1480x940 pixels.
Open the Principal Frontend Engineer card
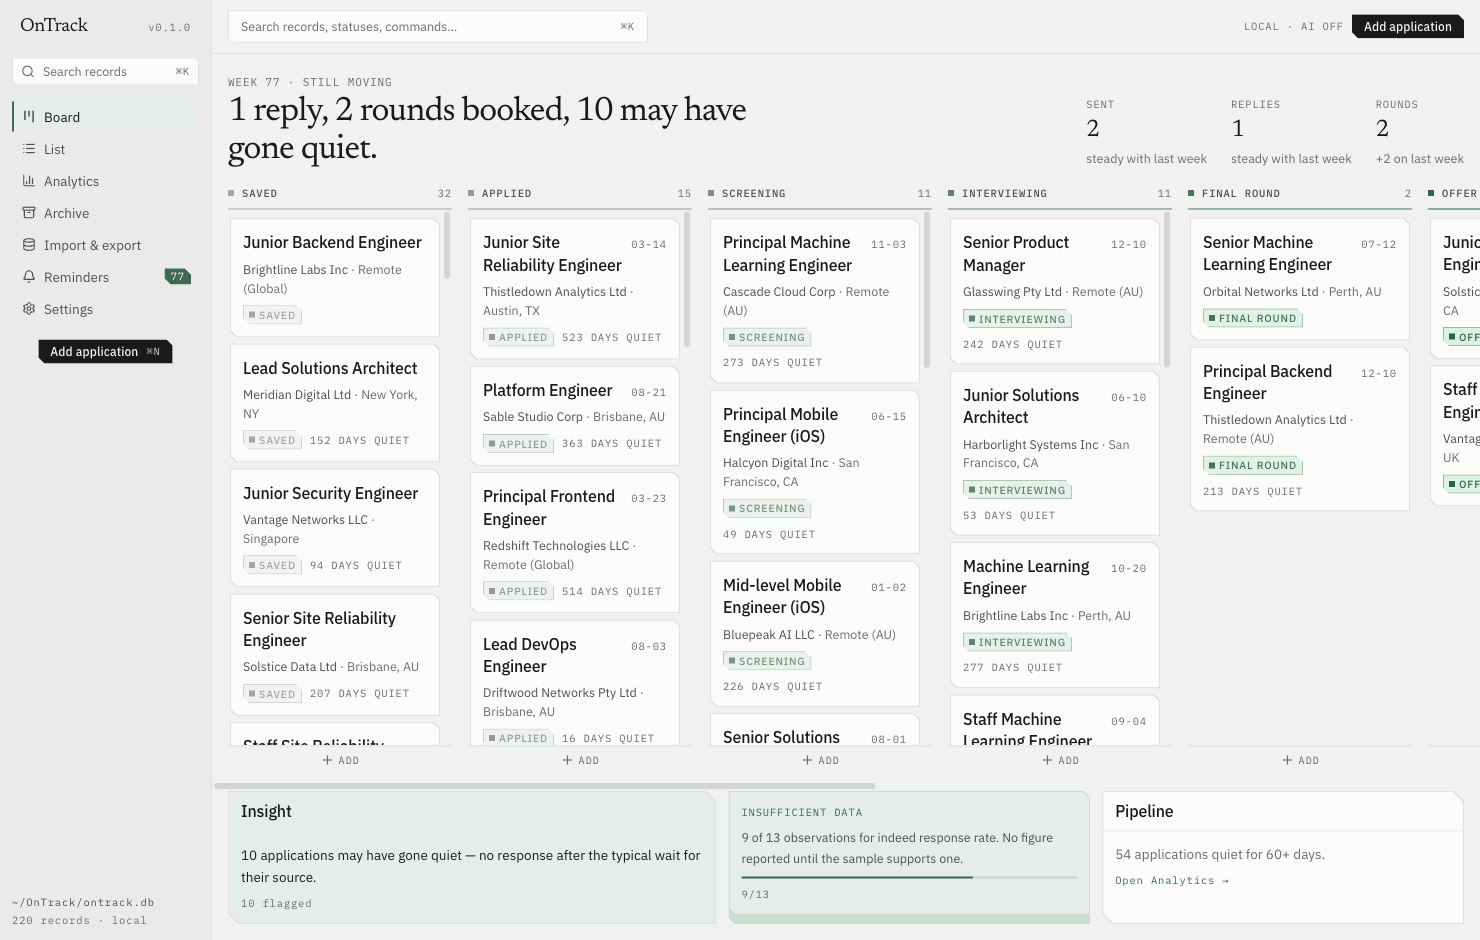coord(575,543)
